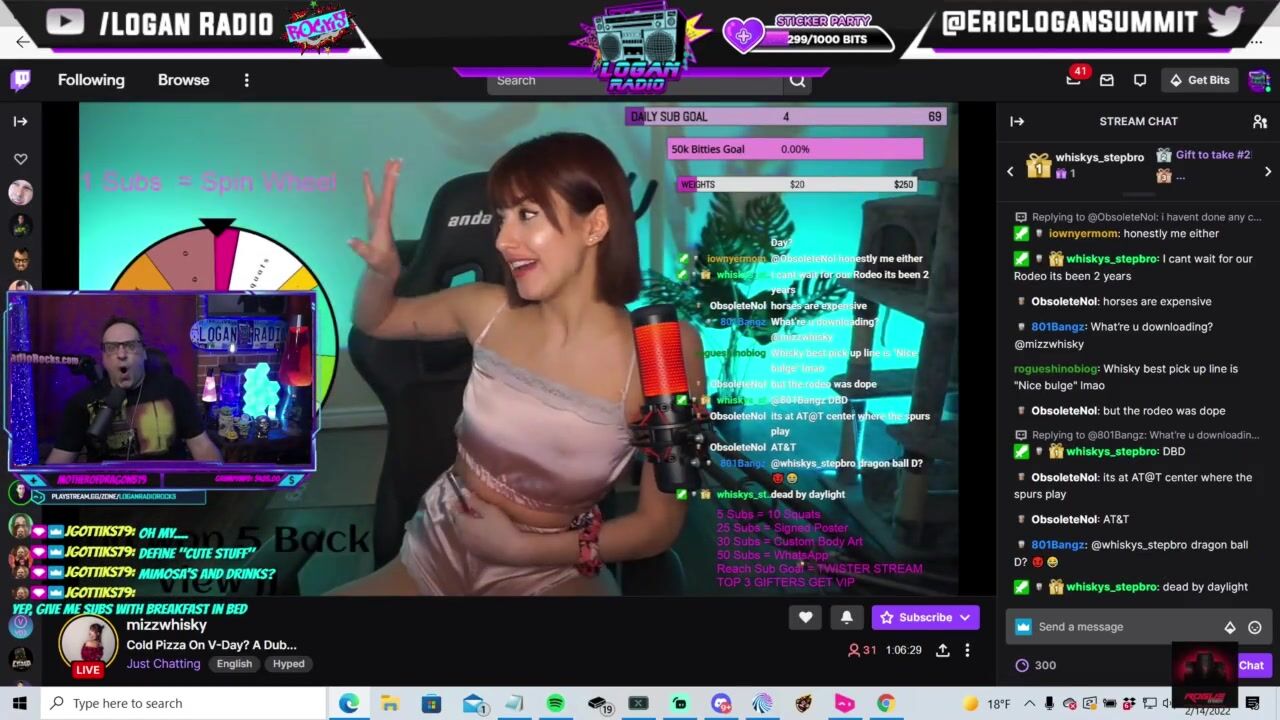Image resolution: width=1280 pixels, height=720 pixels.
Task: Open the Browse tab
Action: coord(183,80)
